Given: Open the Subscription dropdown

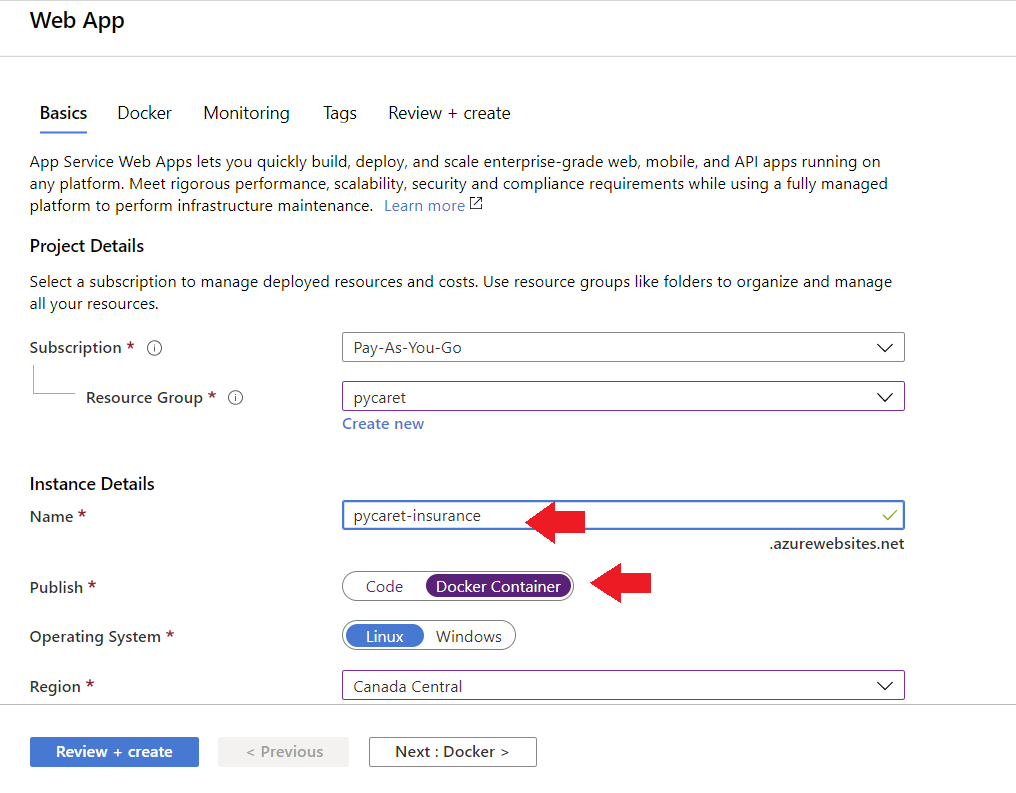Looking at the screenshot, I should [x=622, y=347].
